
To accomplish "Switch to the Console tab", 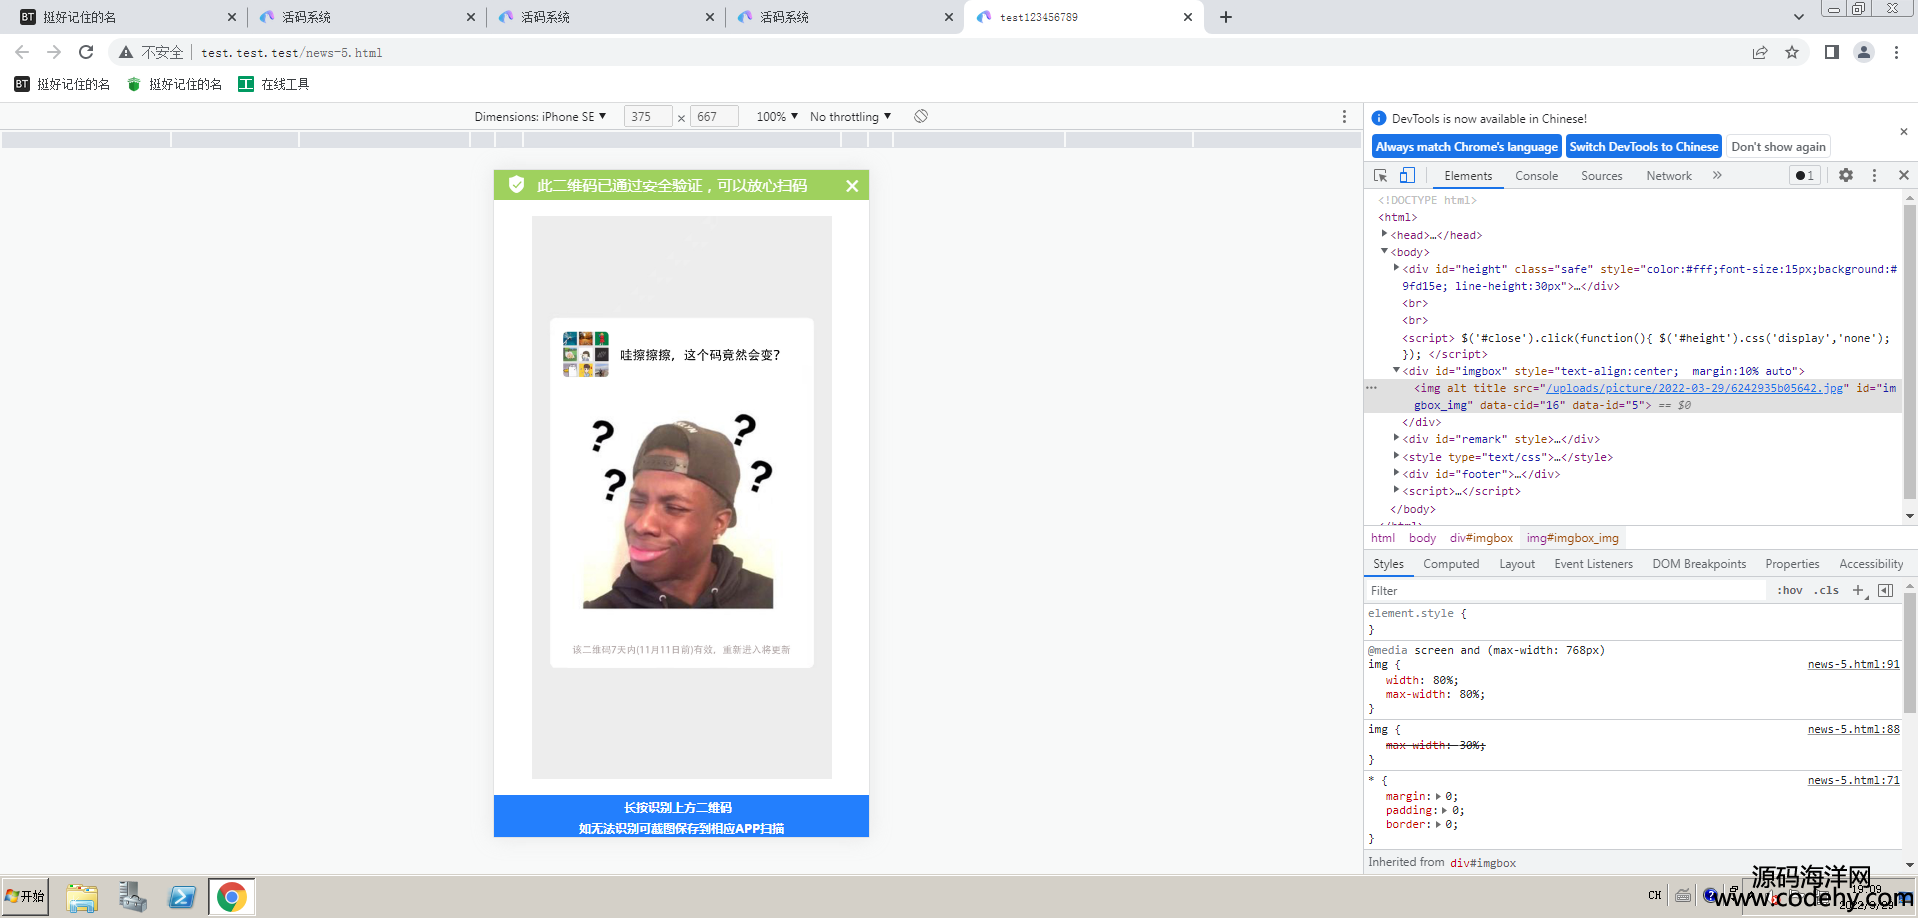I will (x=1536, y=175).
